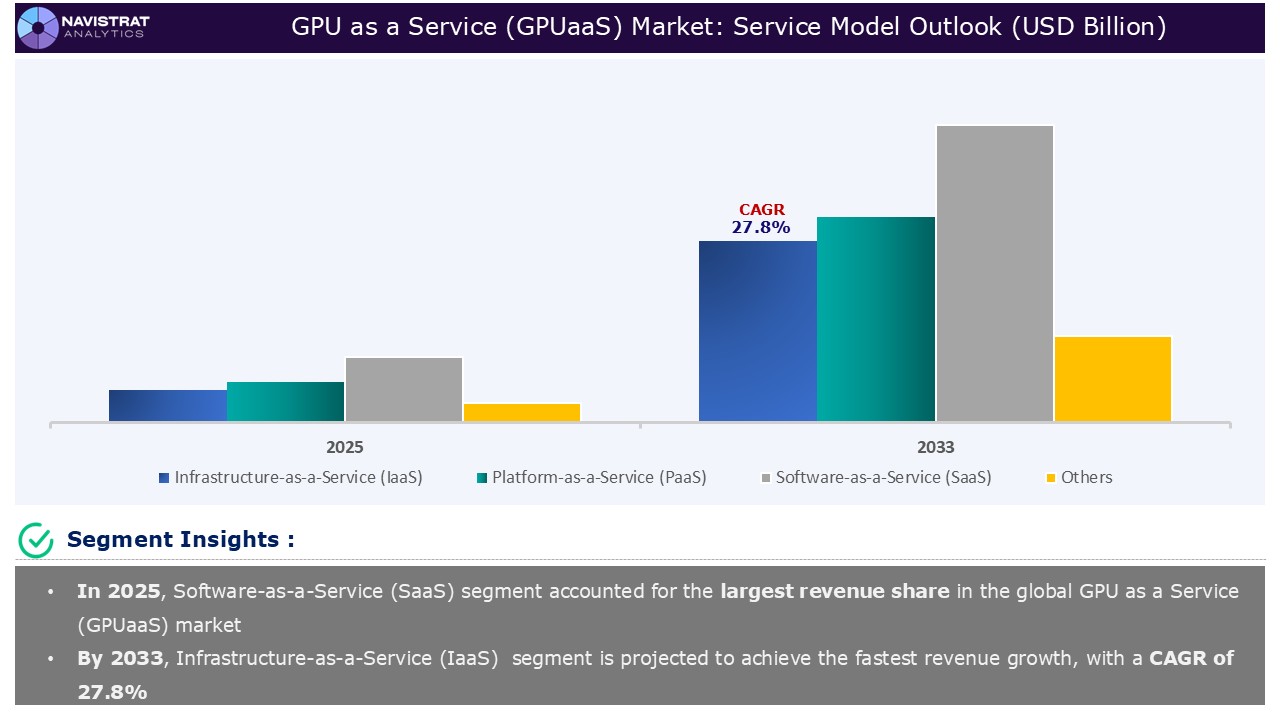
Task: Click the 2025 PaaS teal bar
Action: 286,402
